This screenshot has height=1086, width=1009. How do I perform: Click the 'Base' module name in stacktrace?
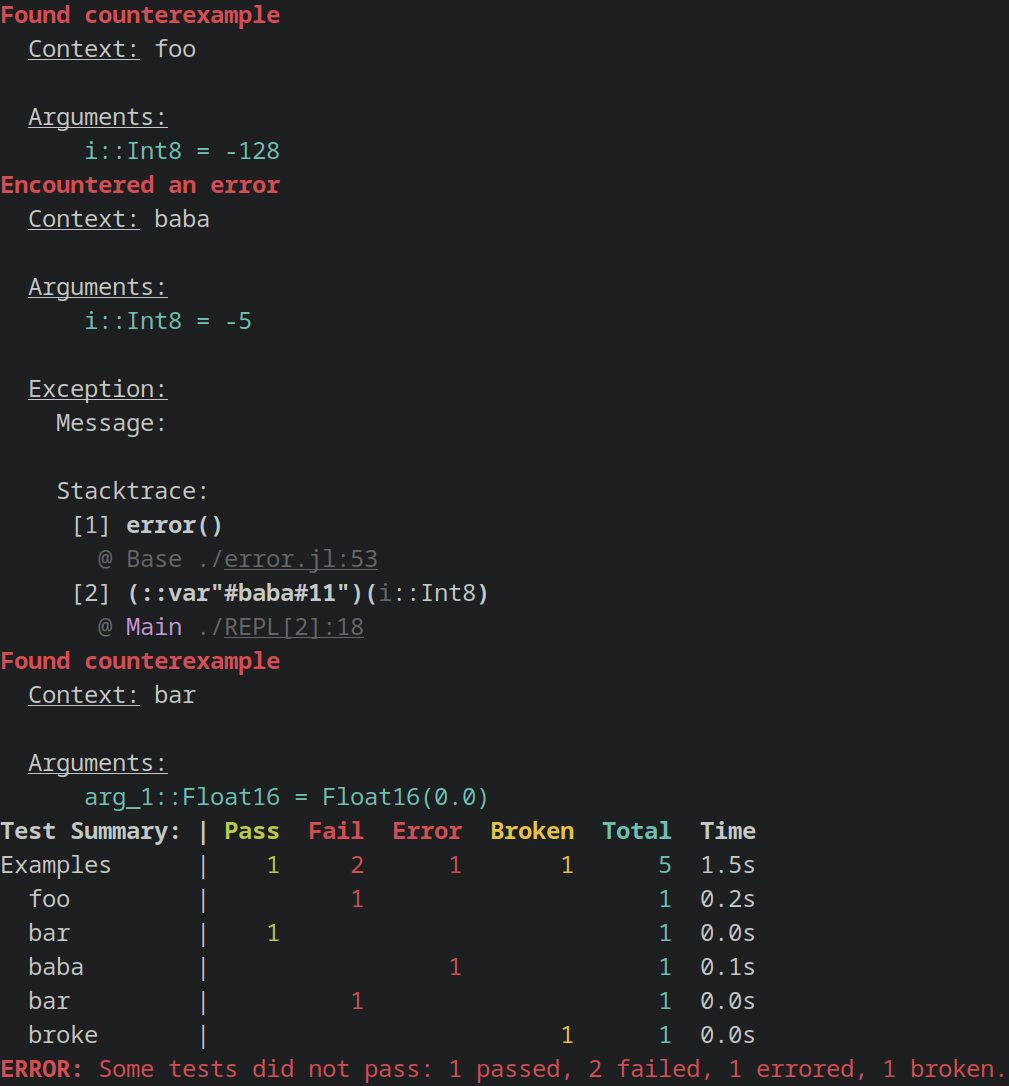(154, 559)
